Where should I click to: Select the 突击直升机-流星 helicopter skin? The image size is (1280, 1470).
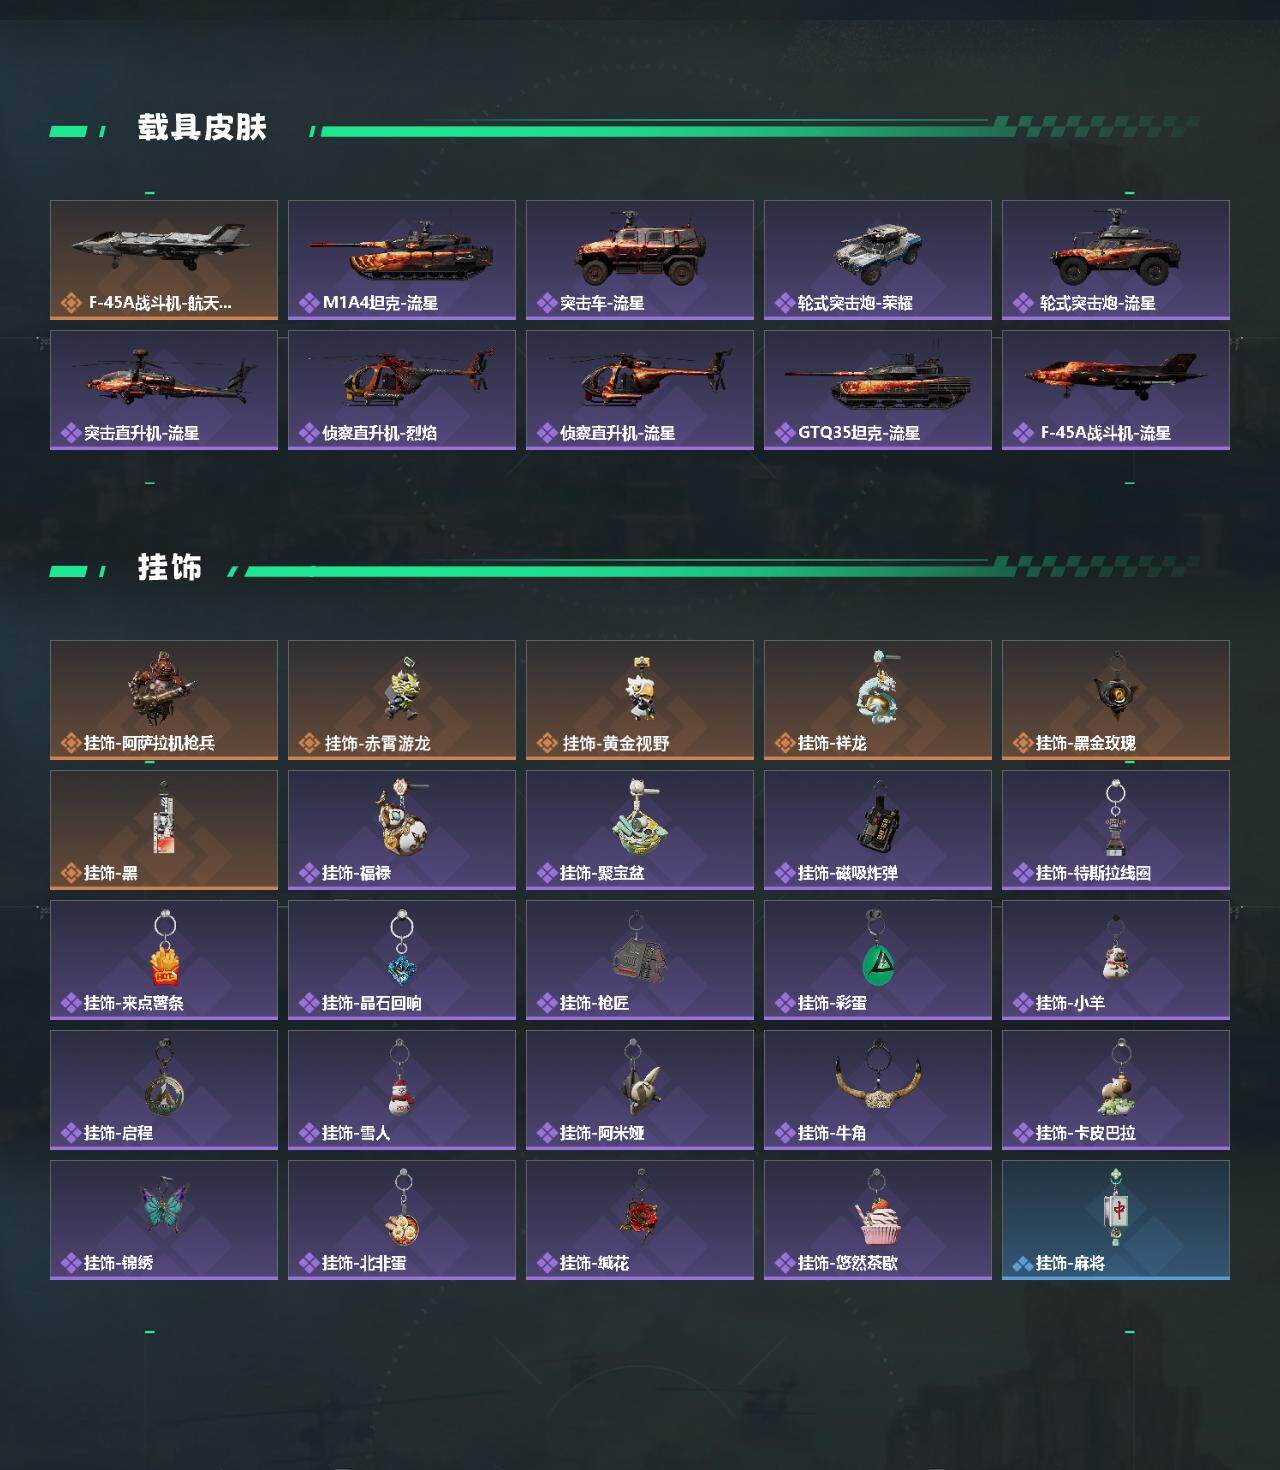point(164,390)
